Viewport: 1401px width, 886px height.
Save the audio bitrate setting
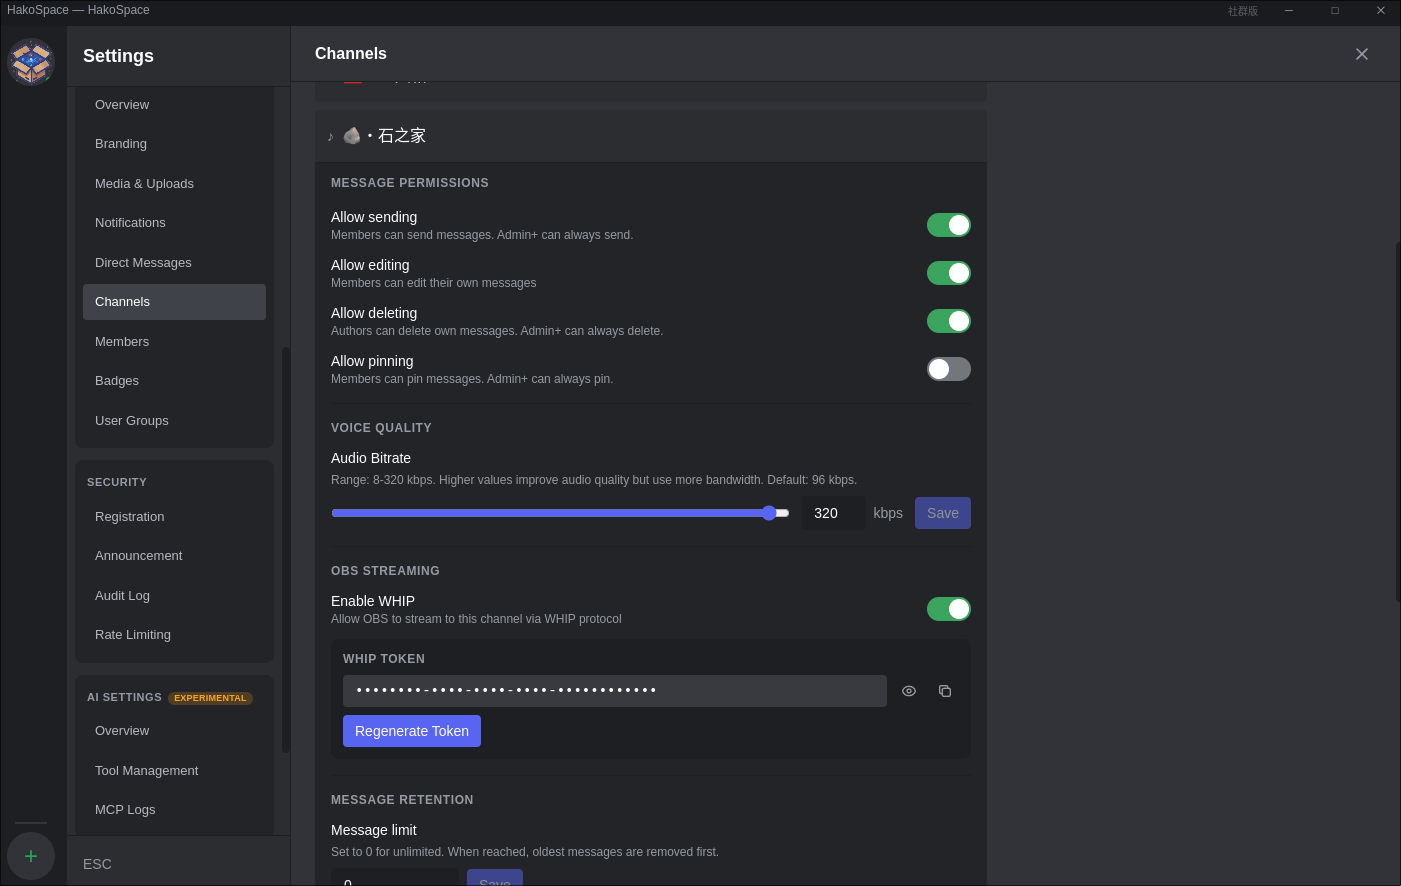click(942, 512)
